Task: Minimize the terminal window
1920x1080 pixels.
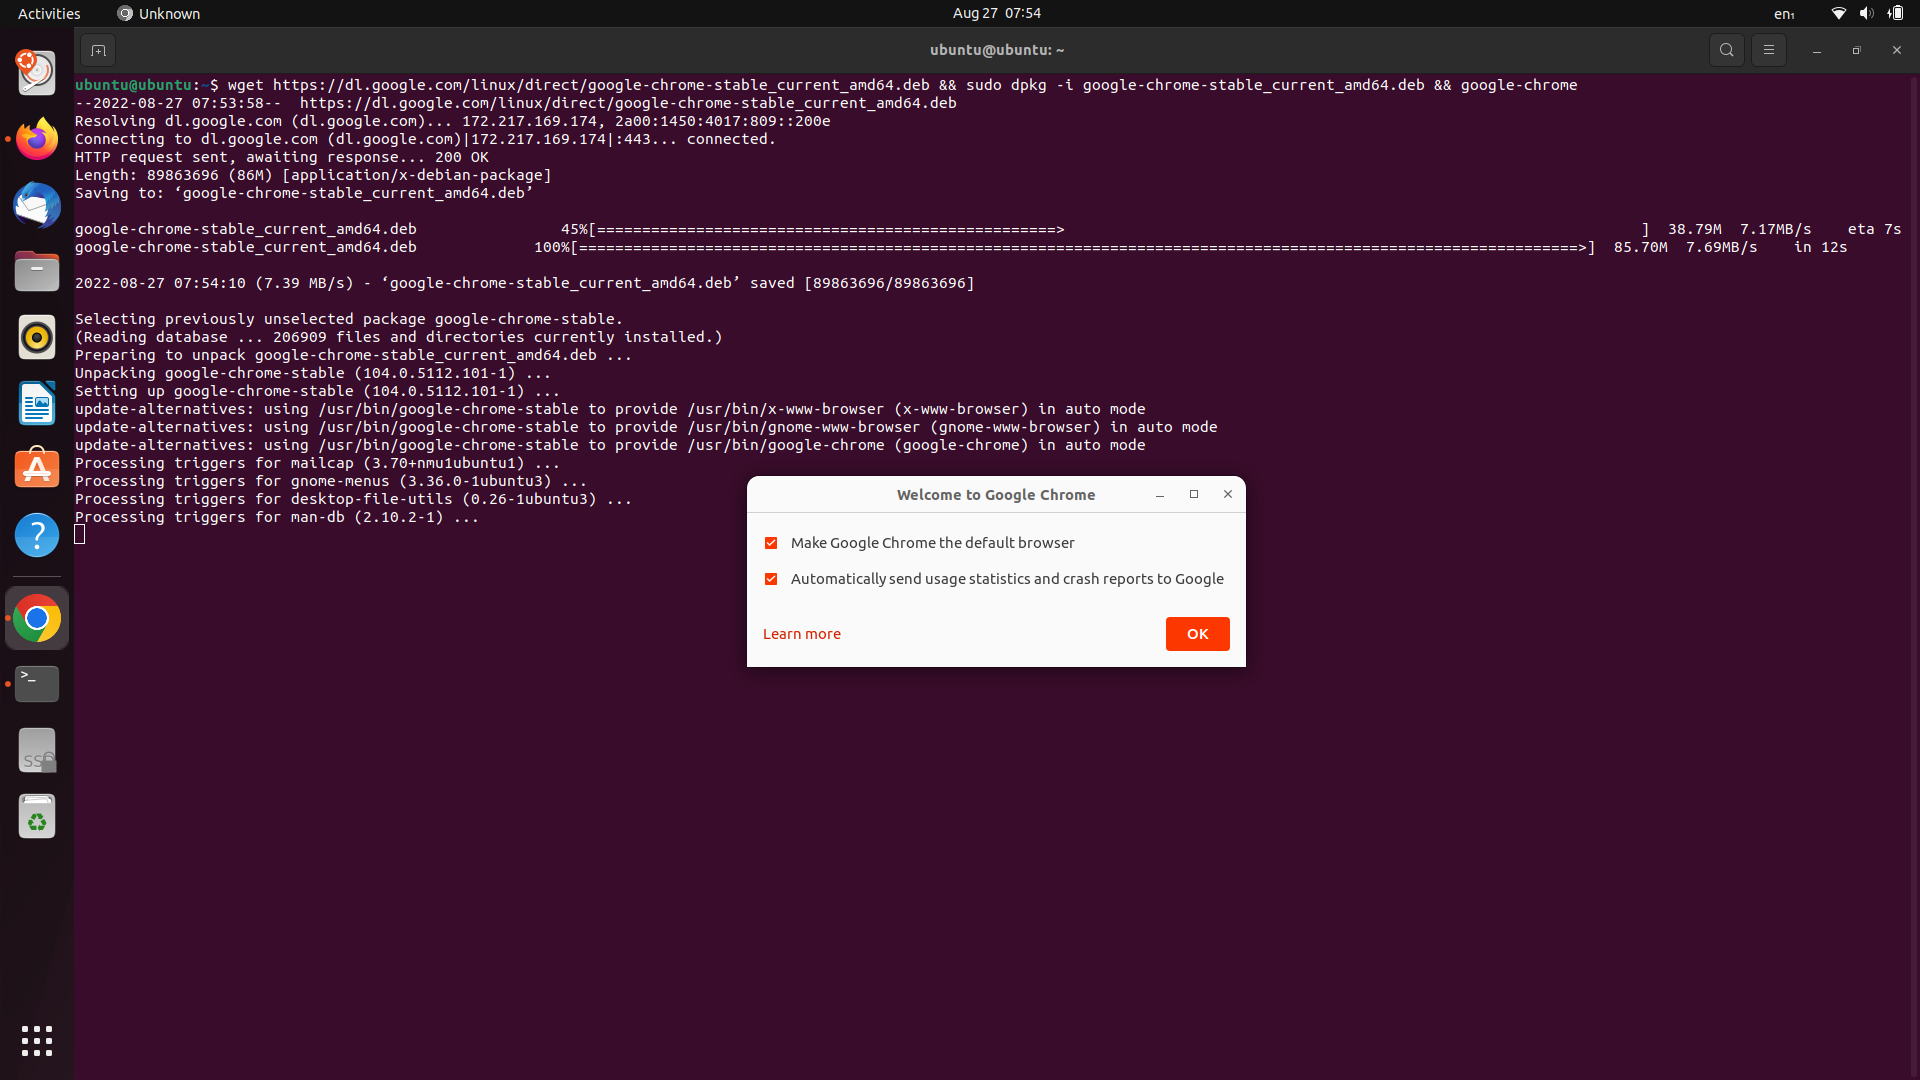Action: (1816, 50)
